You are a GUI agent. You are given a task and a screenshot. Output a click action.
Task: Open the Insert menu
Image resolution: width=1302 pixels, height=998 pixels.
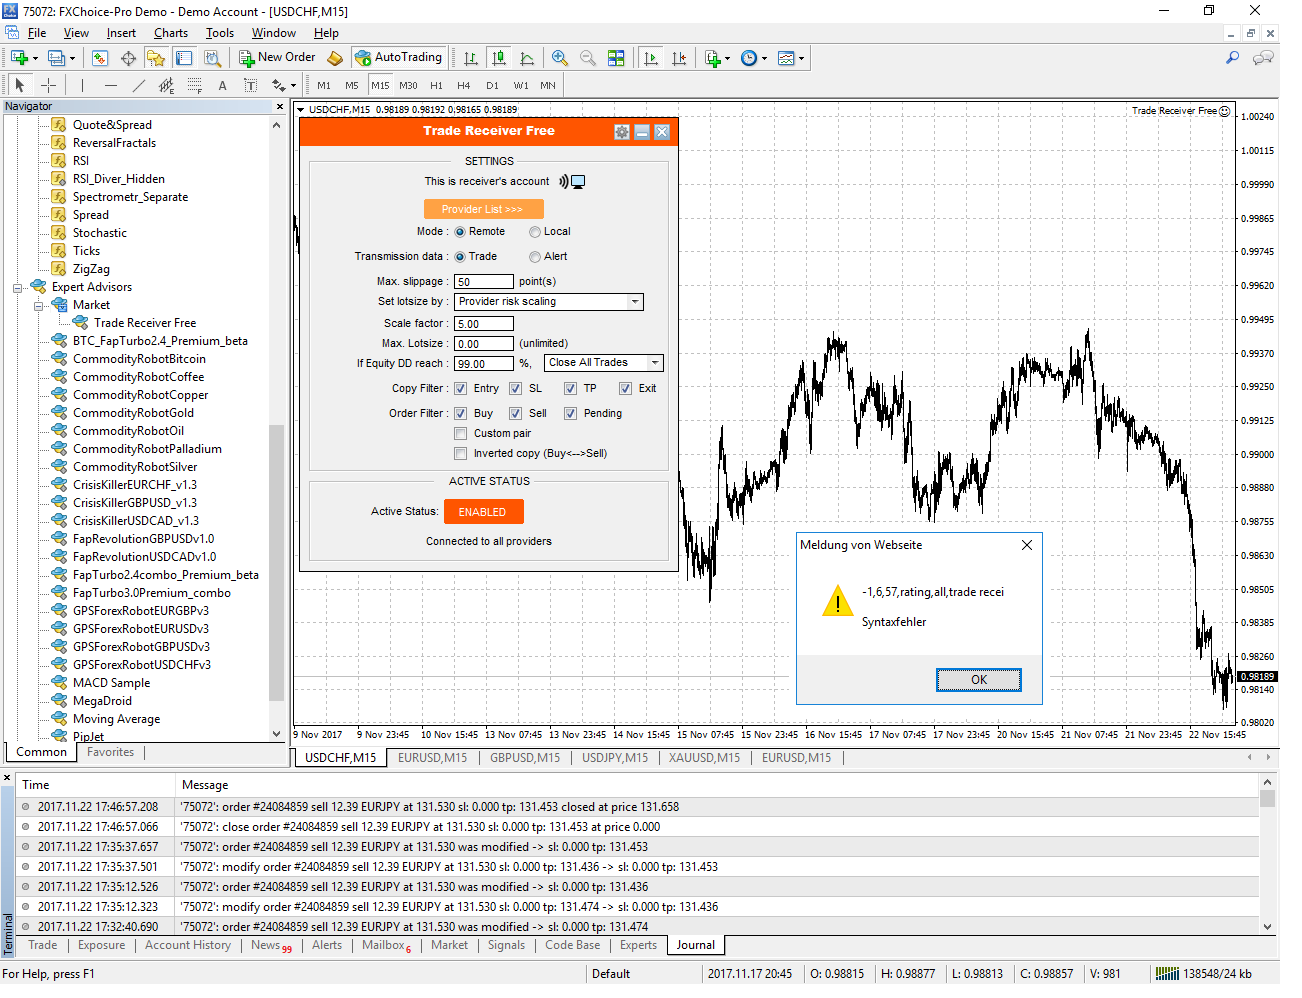pos(121,33)
